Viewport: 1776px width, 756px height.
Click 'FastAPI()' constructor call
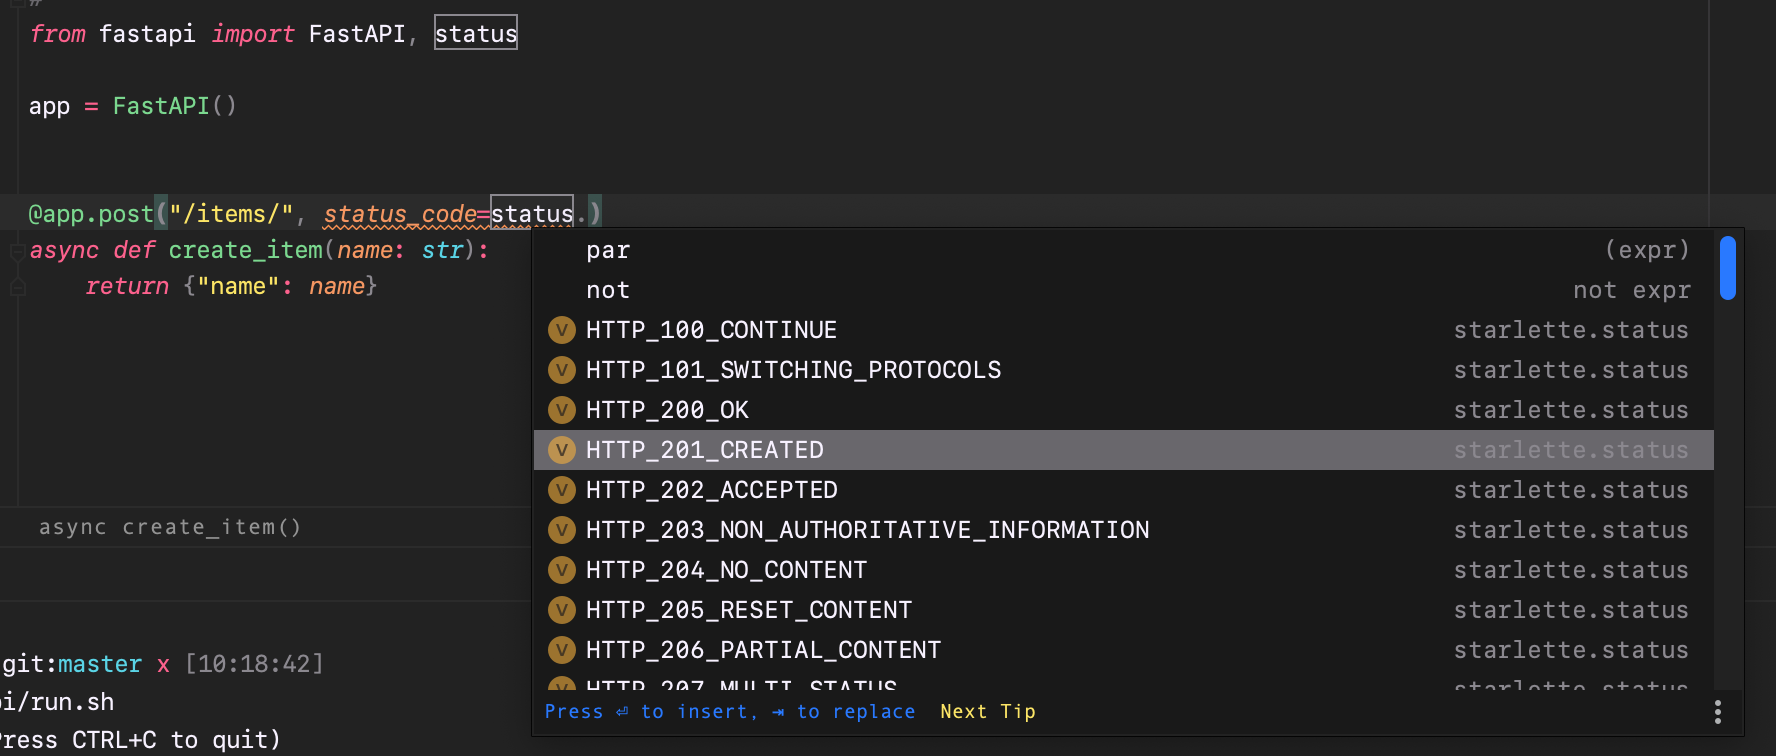coord(174,106)
